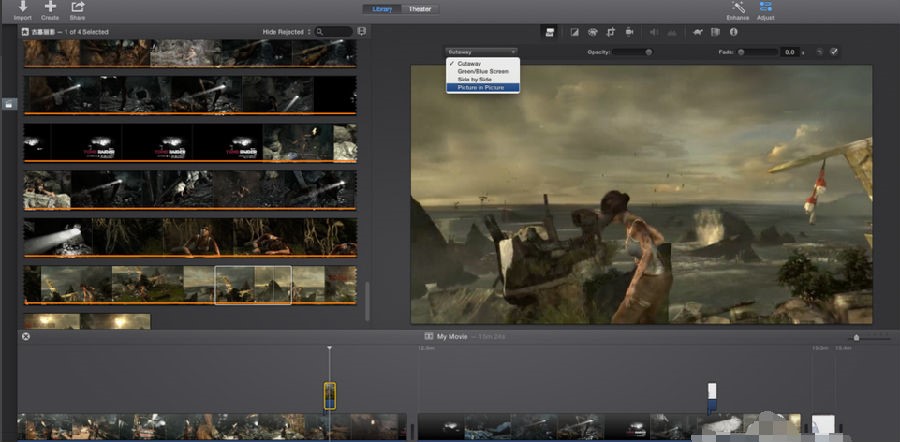The width and height of the screenshot is (900, 442).
Task: Select the yellow-outlined cutaway clip in timeline
Action: 329,396
